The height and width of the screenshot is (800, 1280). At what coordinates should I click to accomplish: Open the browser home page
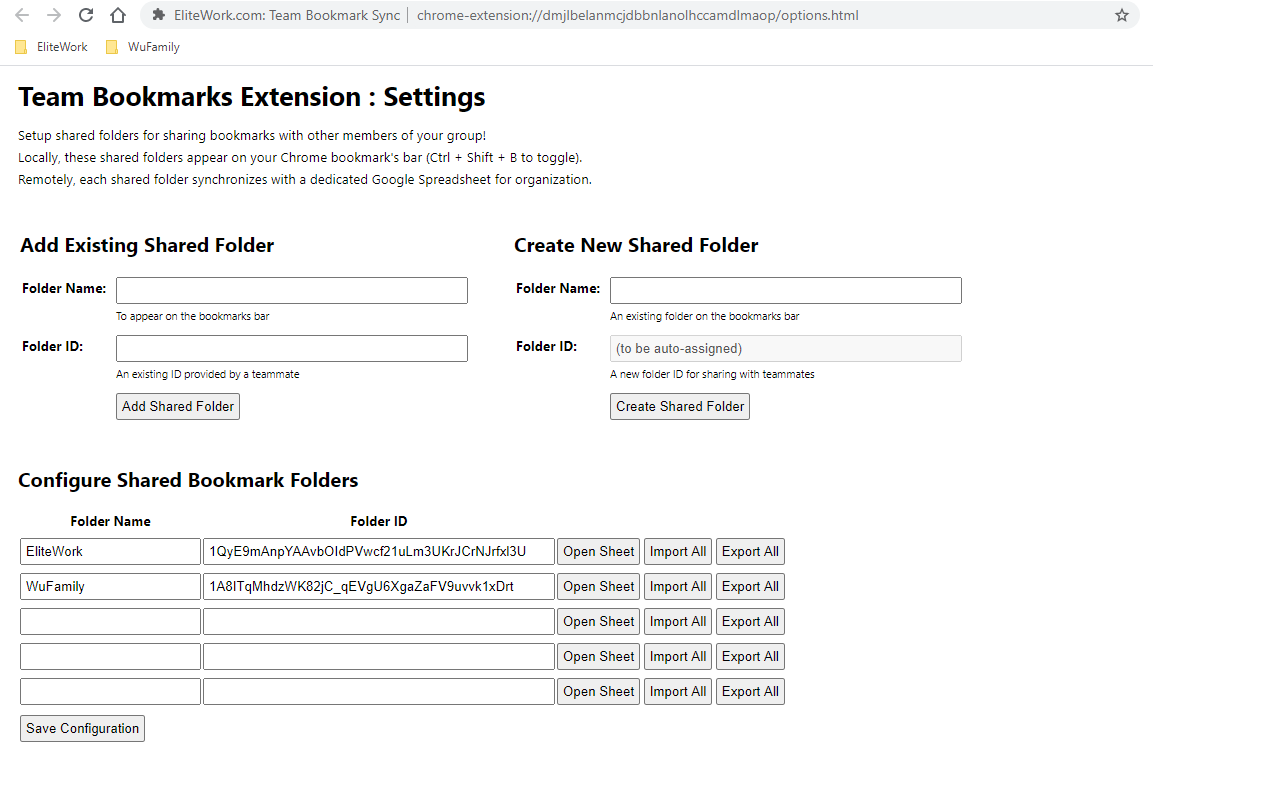tap(118, 15)
